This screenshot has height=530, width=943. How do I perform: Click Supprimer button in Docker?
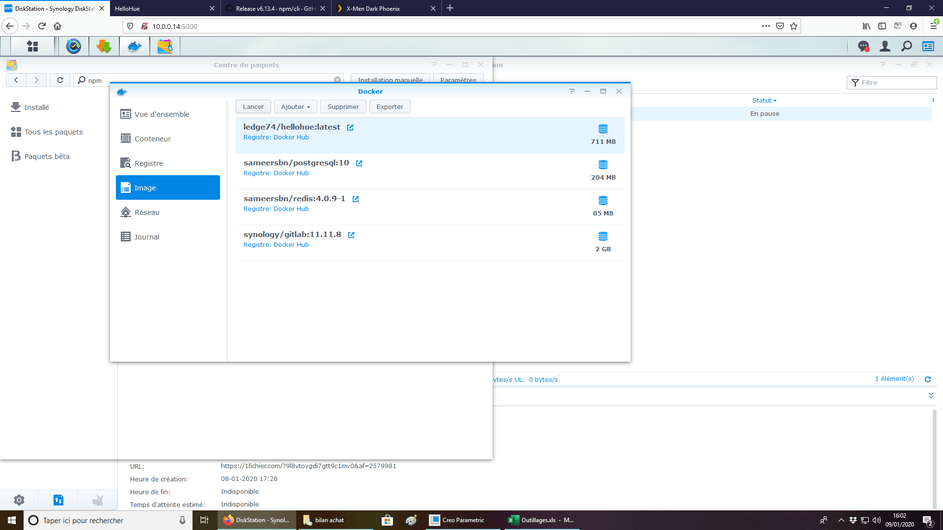(x=343, y=106)
